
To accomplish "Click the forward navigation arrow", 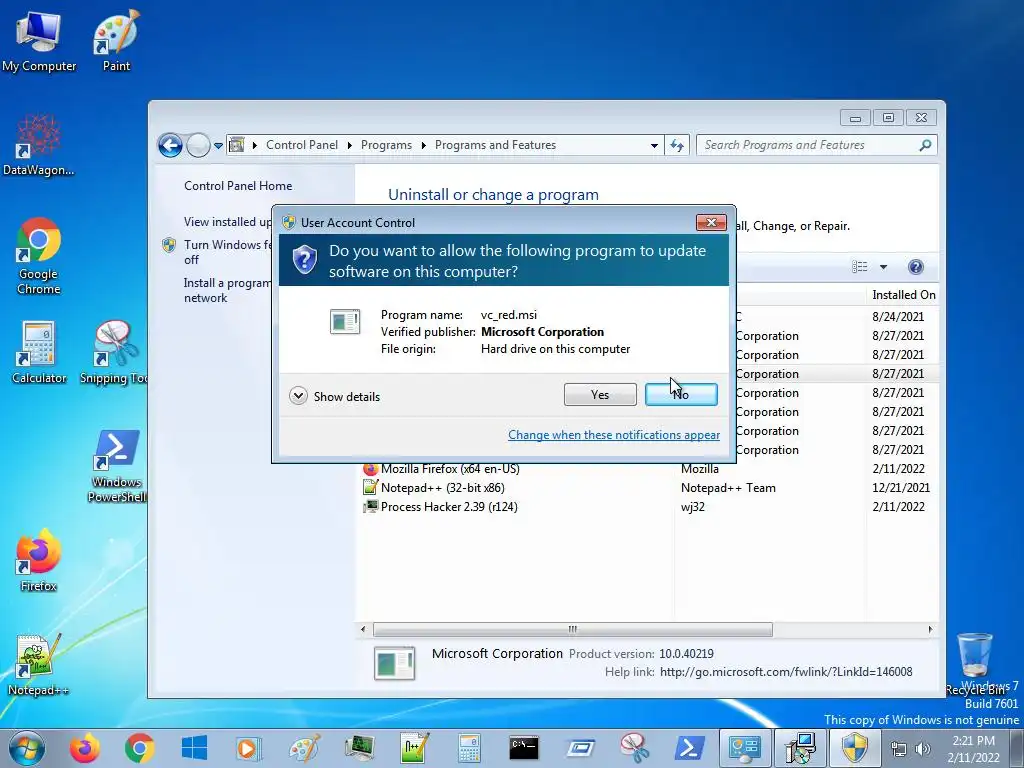I will pos(198,145).
